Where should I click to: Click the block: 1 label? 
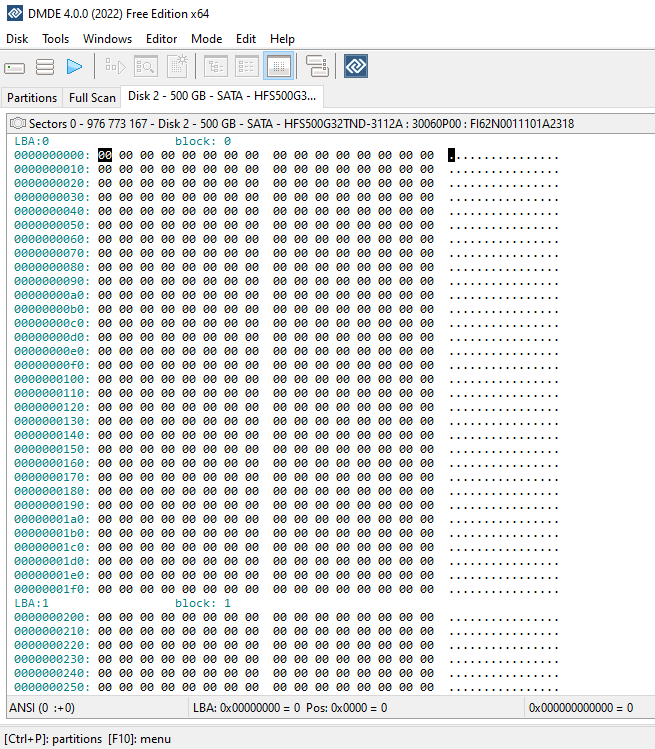[203, 603]
